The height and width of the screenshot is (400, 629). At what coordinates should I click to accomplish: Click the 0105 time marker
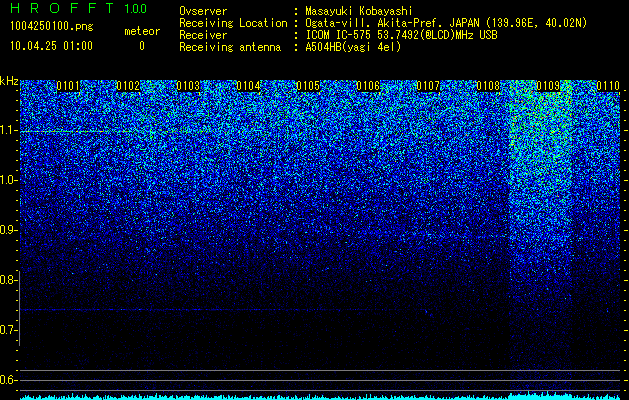click(x=308, y=86)
